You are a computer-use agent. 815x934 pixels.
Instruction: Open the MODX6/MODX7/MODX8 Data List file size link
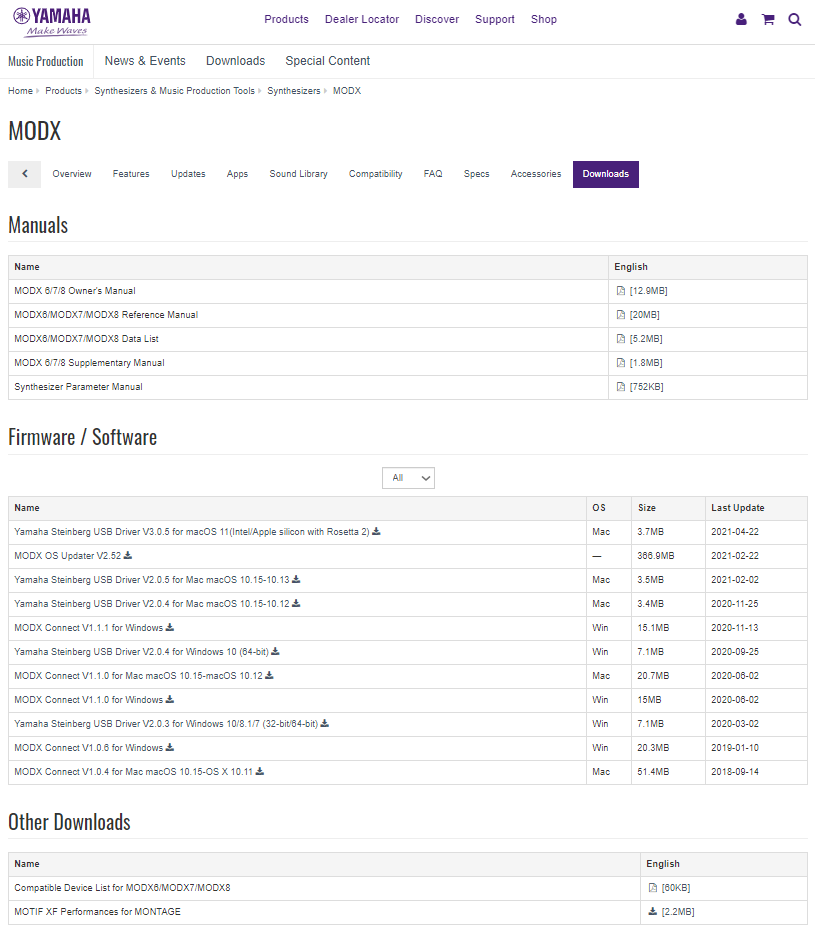[645, 339]
